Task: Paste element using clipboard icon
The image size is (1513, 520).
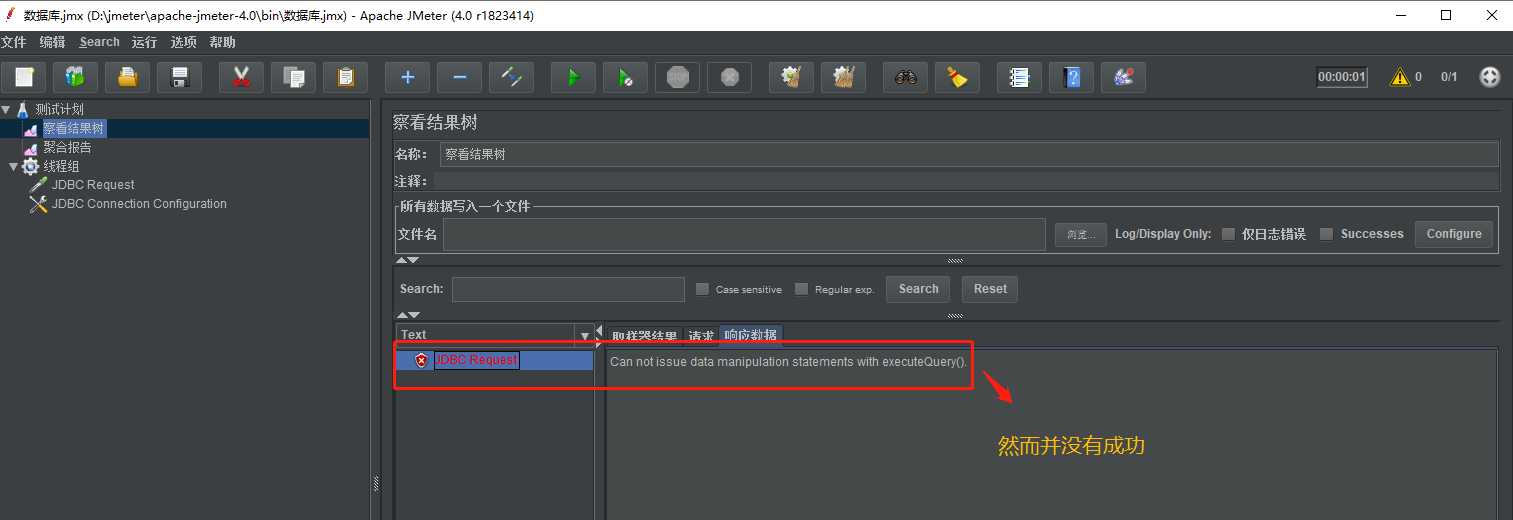Action: (x=346, y=77)
